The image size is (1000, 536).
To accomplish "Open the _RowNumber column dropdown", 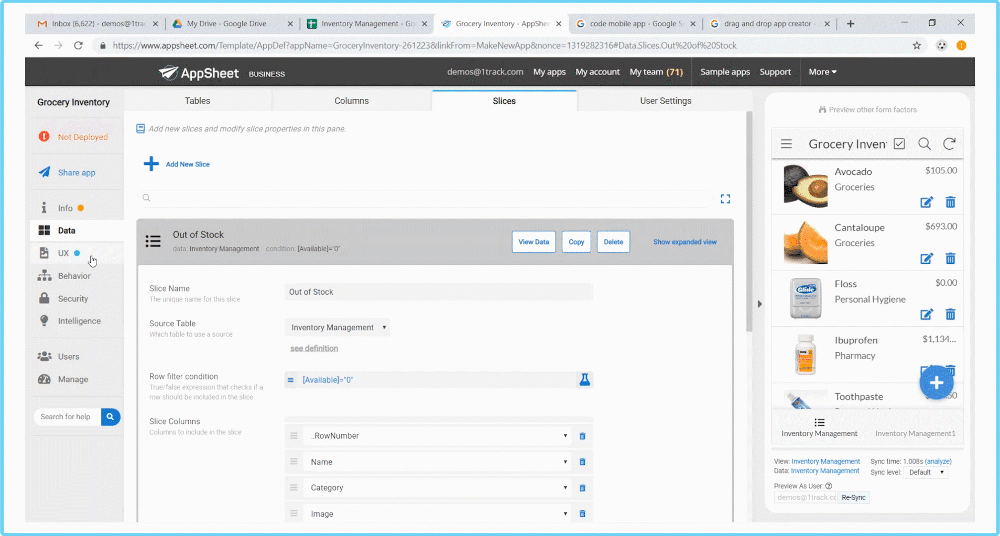I will coord(437,436).
